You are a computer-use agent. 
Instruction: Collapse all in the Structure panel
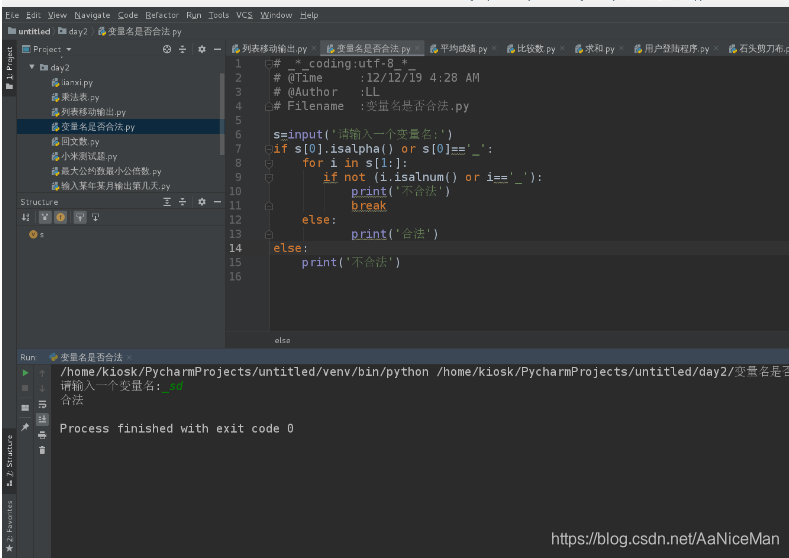pos(183,202)
